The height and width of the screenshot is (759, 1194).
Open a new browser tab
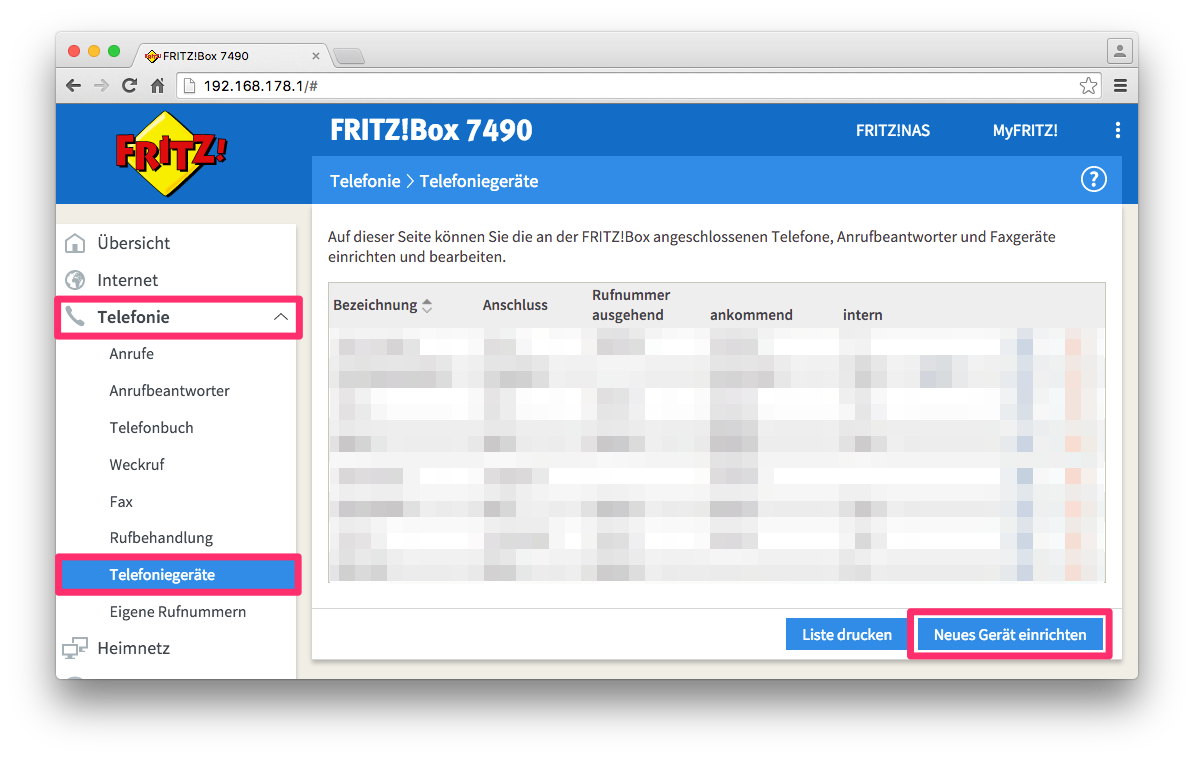[350, 56]
